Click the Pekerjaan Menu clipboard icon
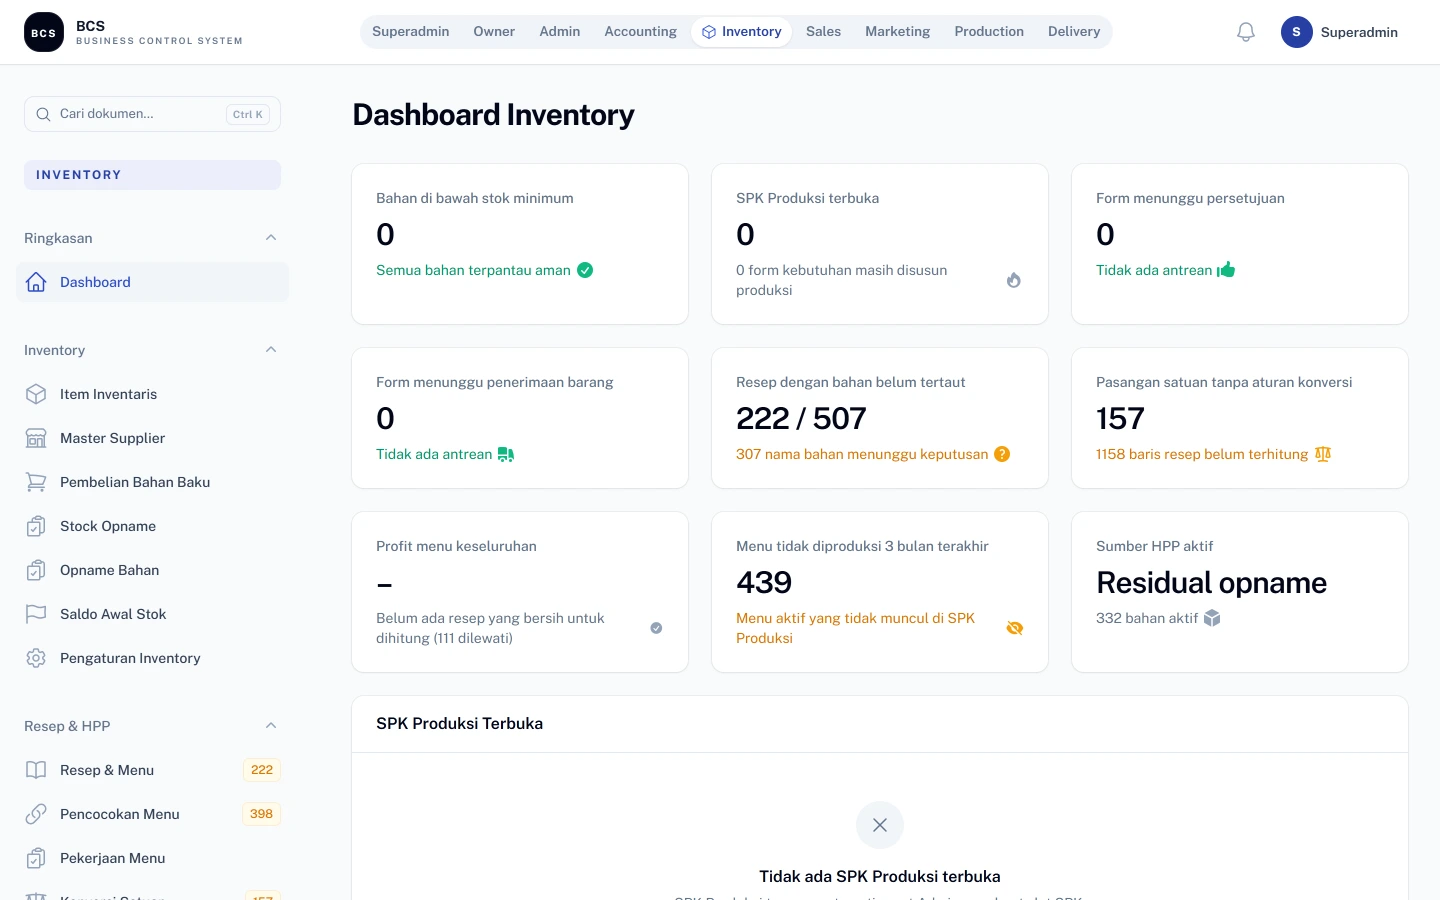 pyautogui.click(x=36, y=858)
